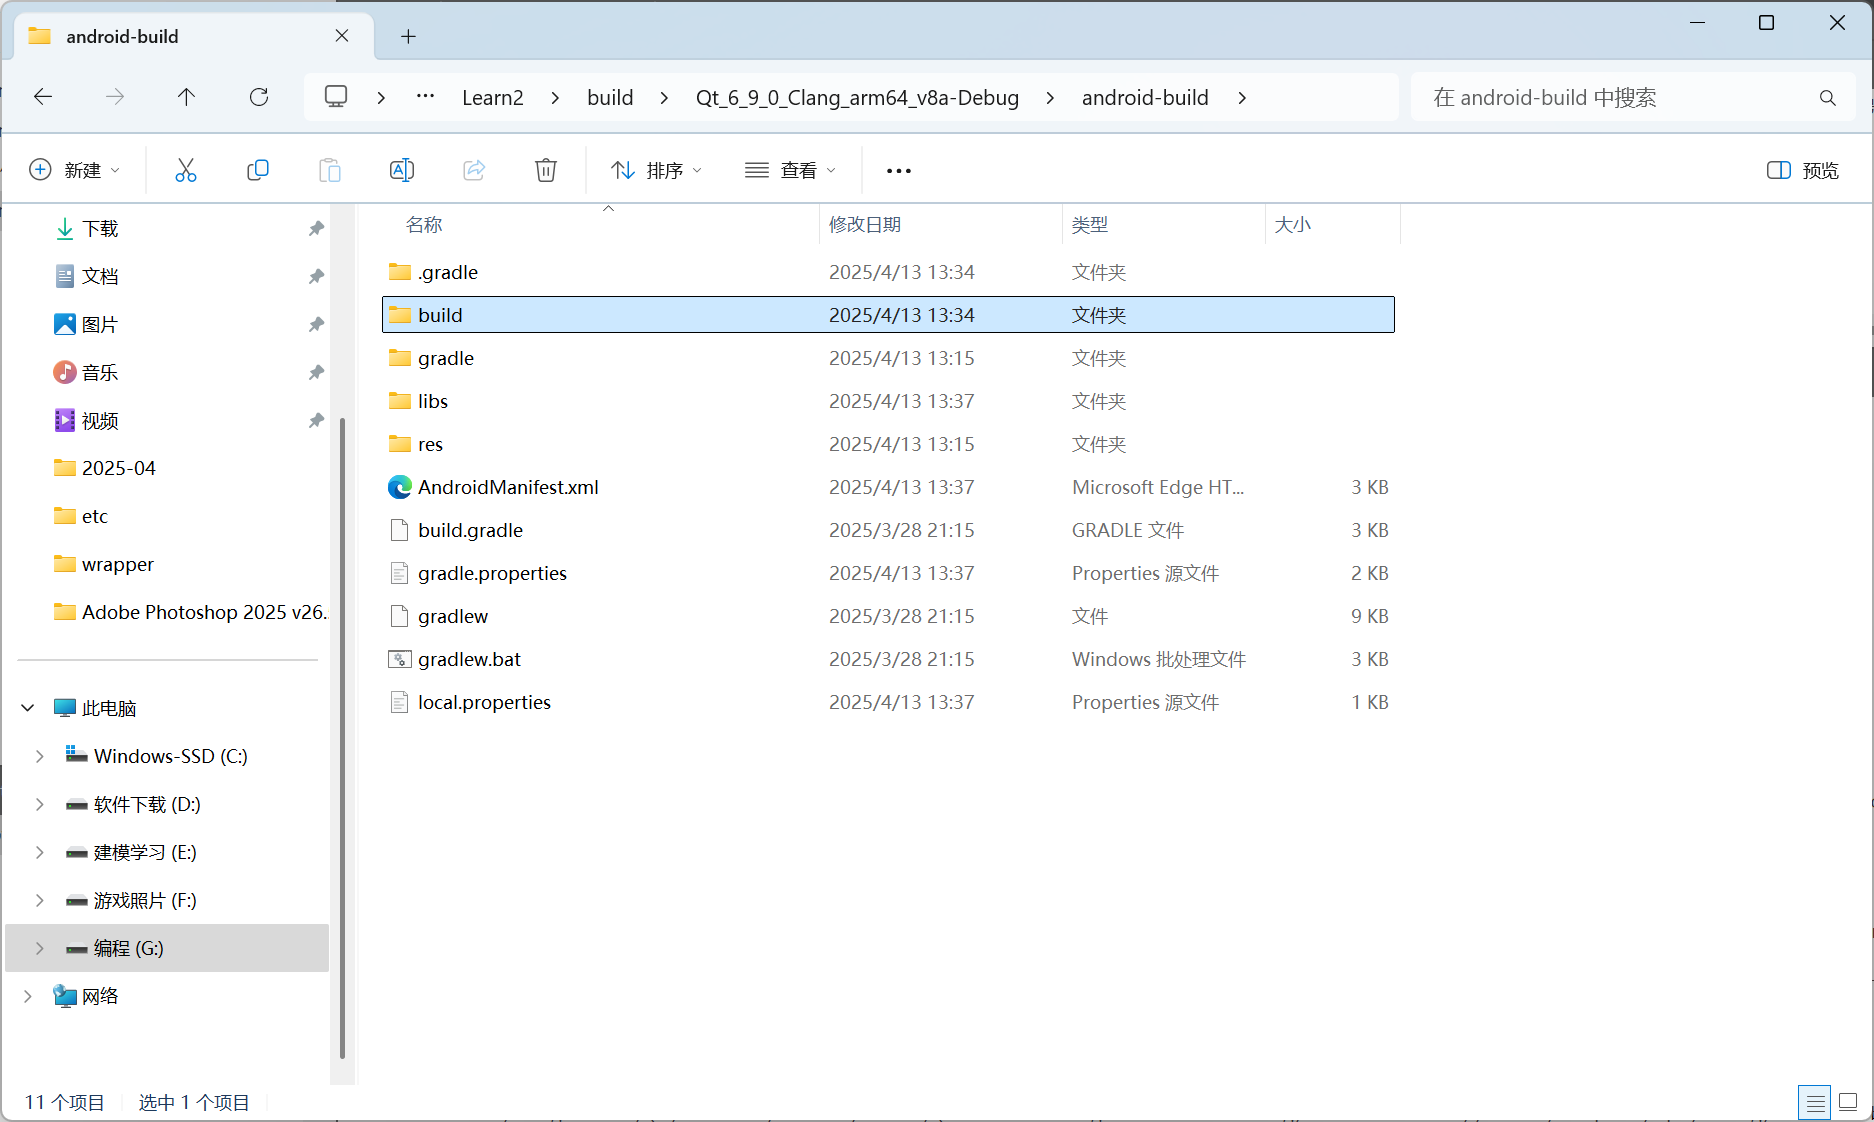Select the libs folder icon
Image resolution: width=1874 pixels, height=1122 pixels.
[400, 401]
